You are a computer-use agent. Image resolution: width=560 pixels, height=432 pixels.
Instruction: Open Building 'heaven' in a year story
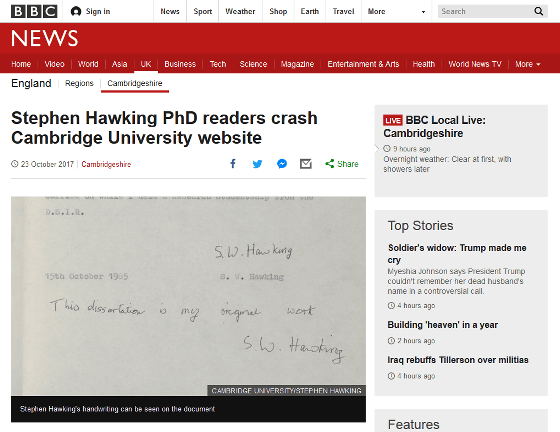tap(442, 325)
